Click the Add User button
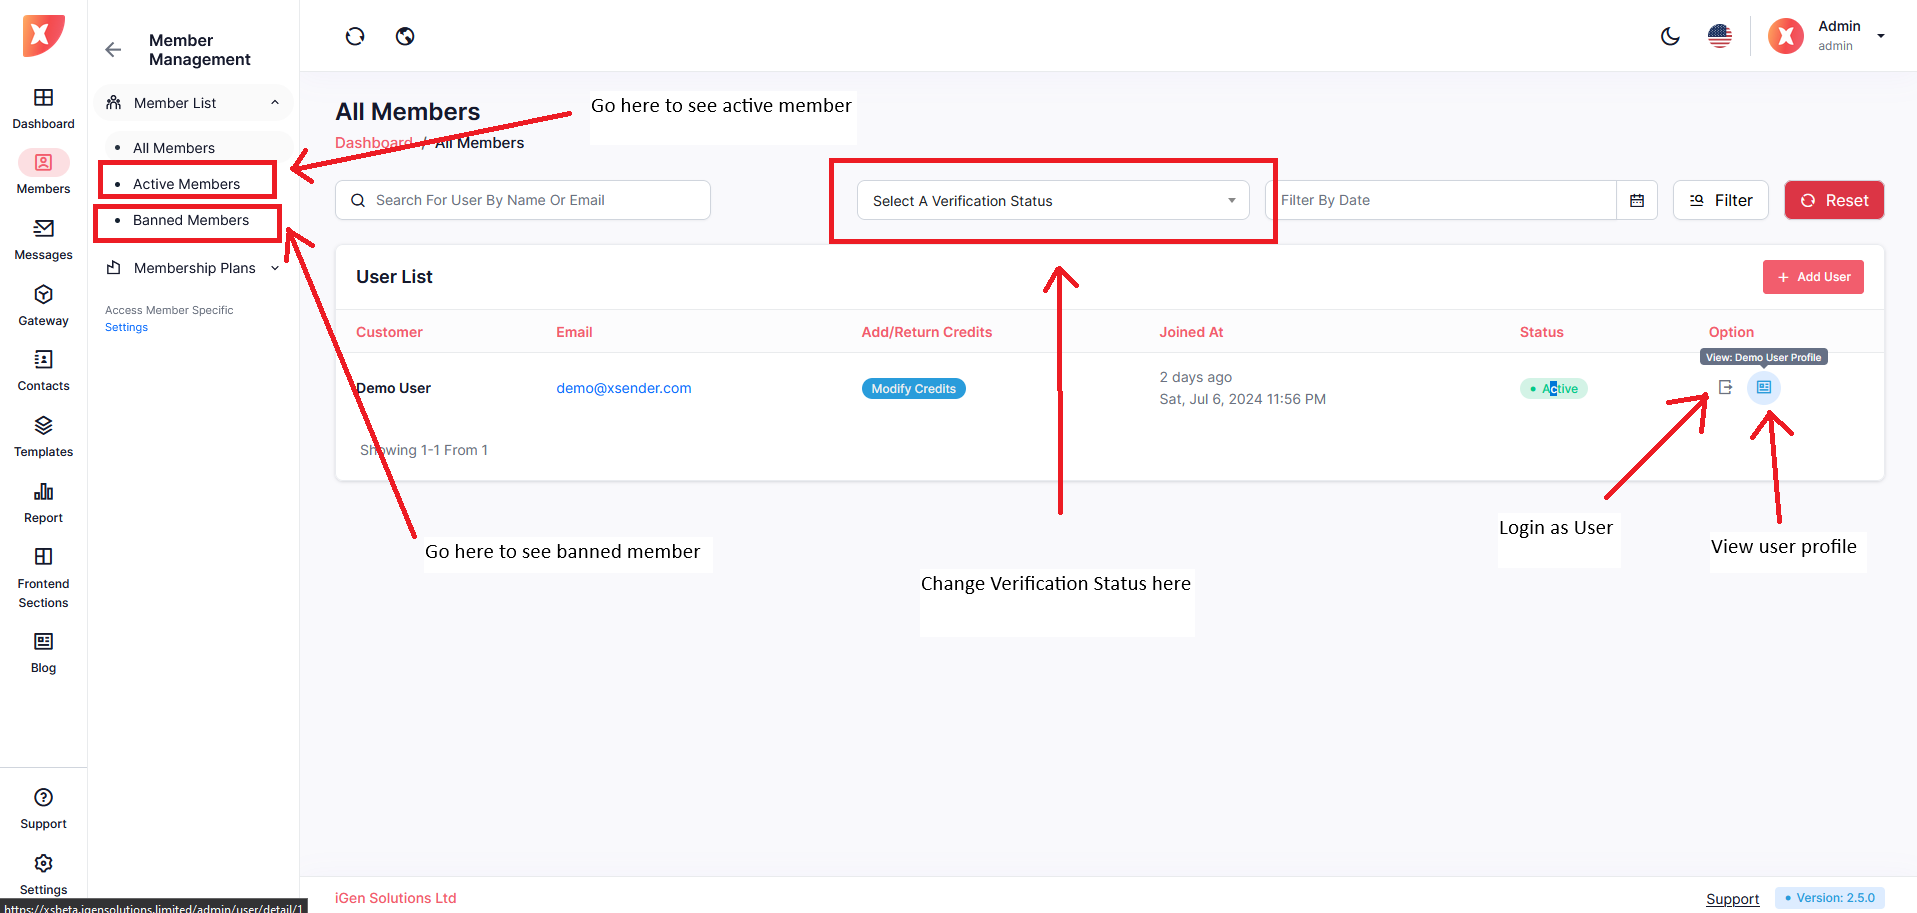This screenshot has width=1917, height=913. click(x=1812, y=277)
